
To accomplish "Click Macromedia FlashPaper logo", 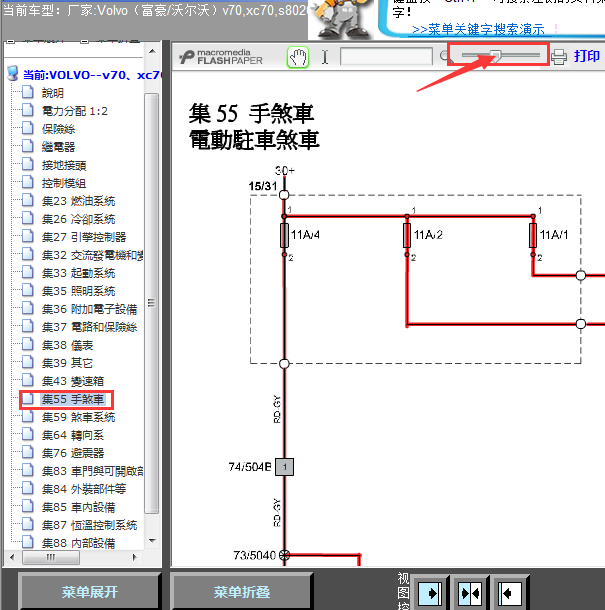I will pyautogui.click(x=221, y=57).
